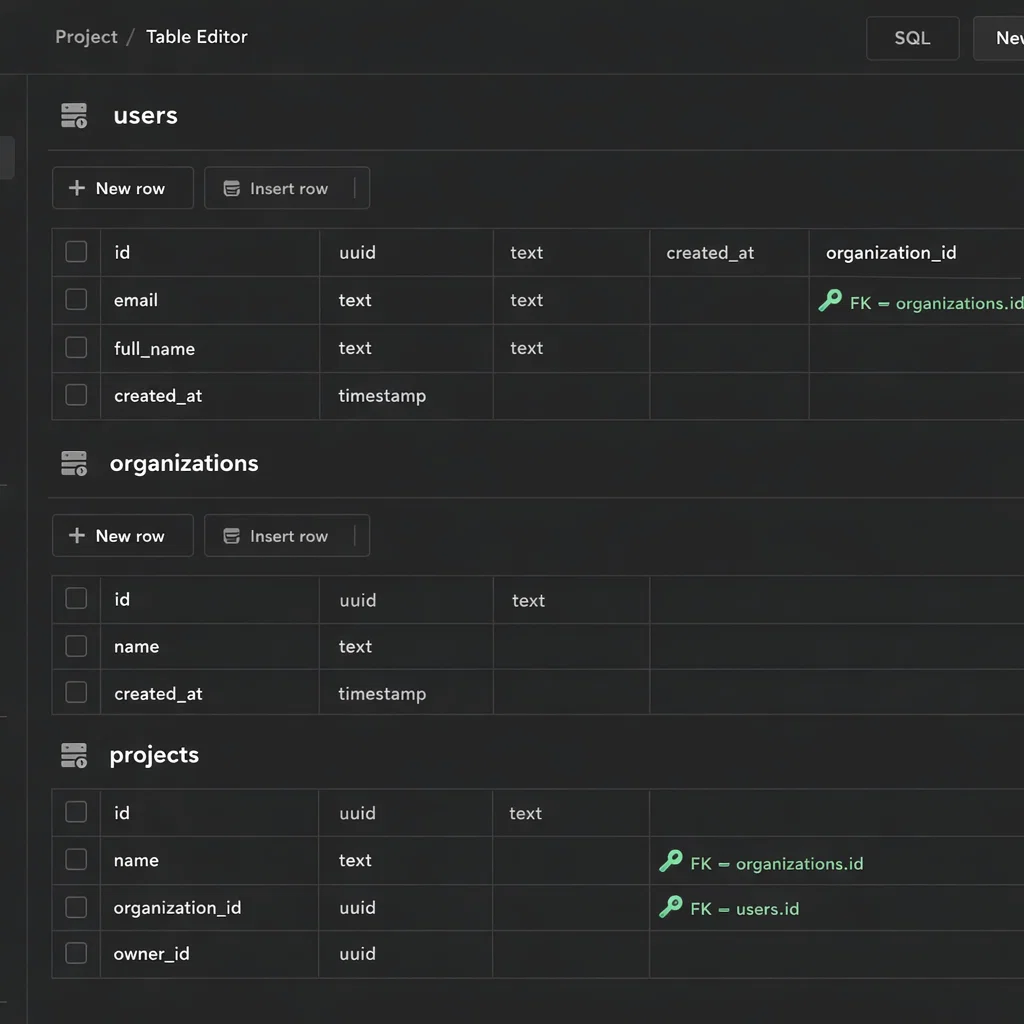
Task: Click the full_name column cell in users
Action: coord(154,349)
